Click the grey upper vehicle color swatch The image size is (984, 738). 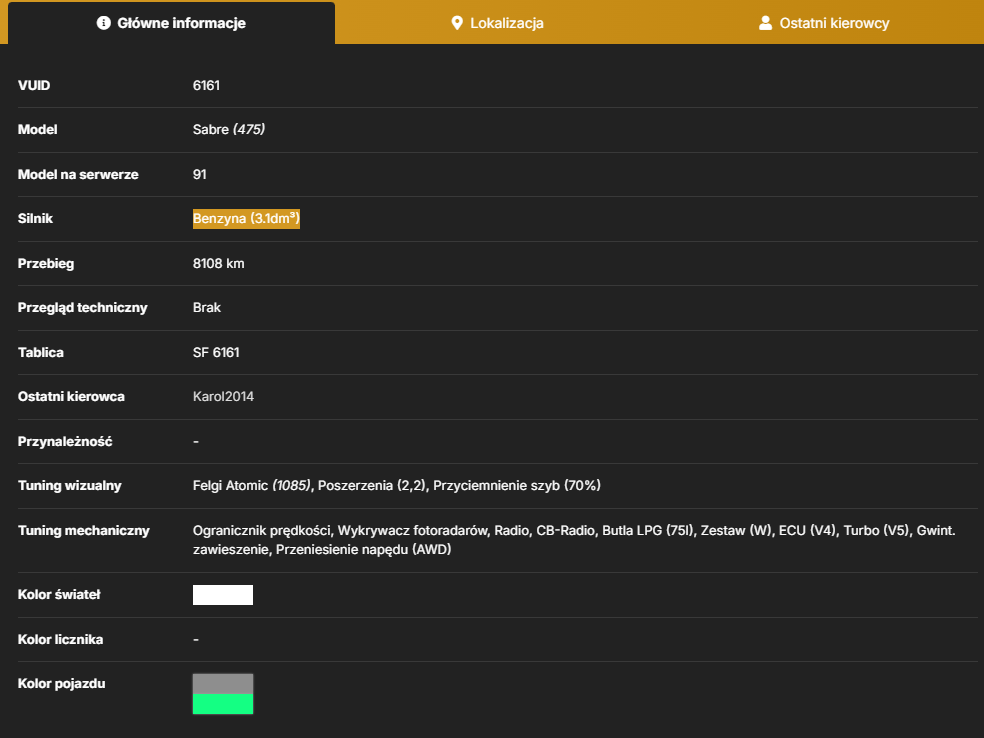[x=223, y=684]
